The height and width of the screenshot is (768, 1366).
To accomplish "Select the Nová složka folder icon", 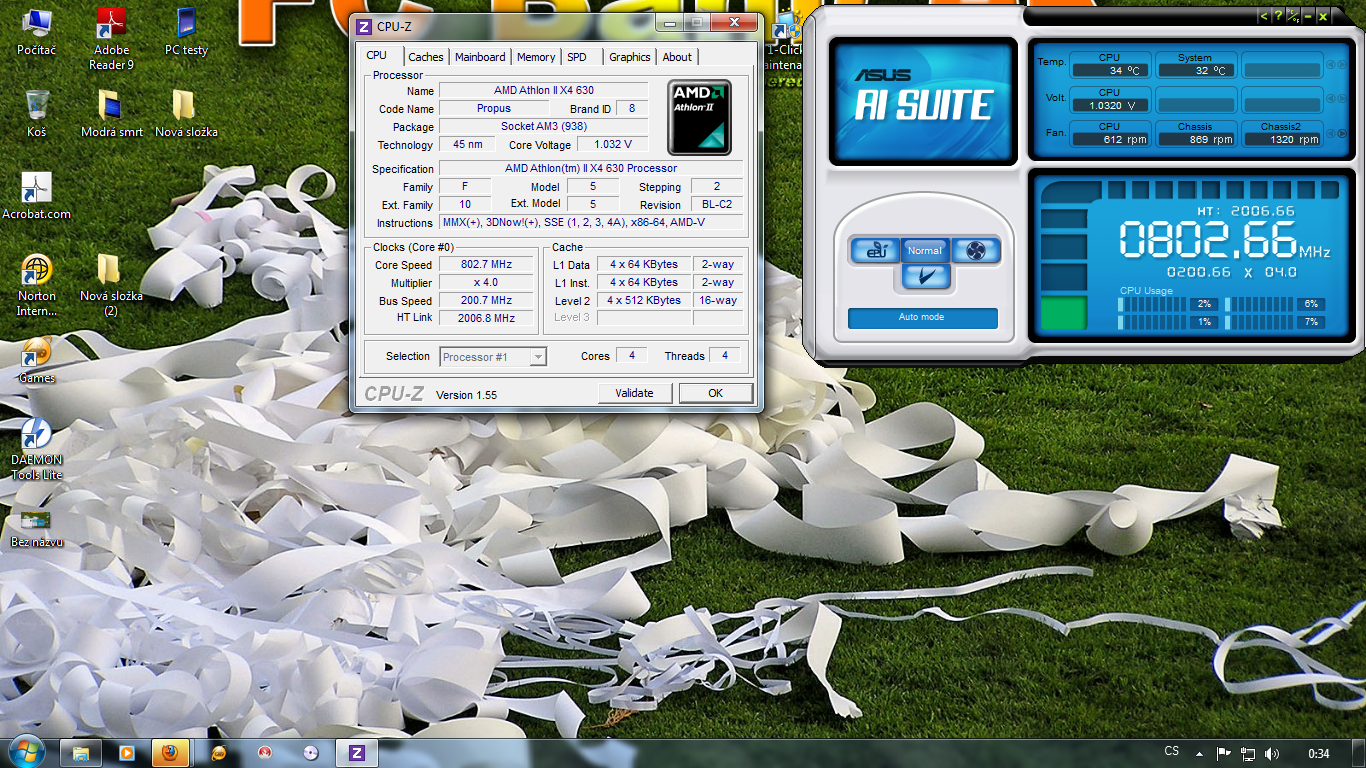I will coord(186,113).
